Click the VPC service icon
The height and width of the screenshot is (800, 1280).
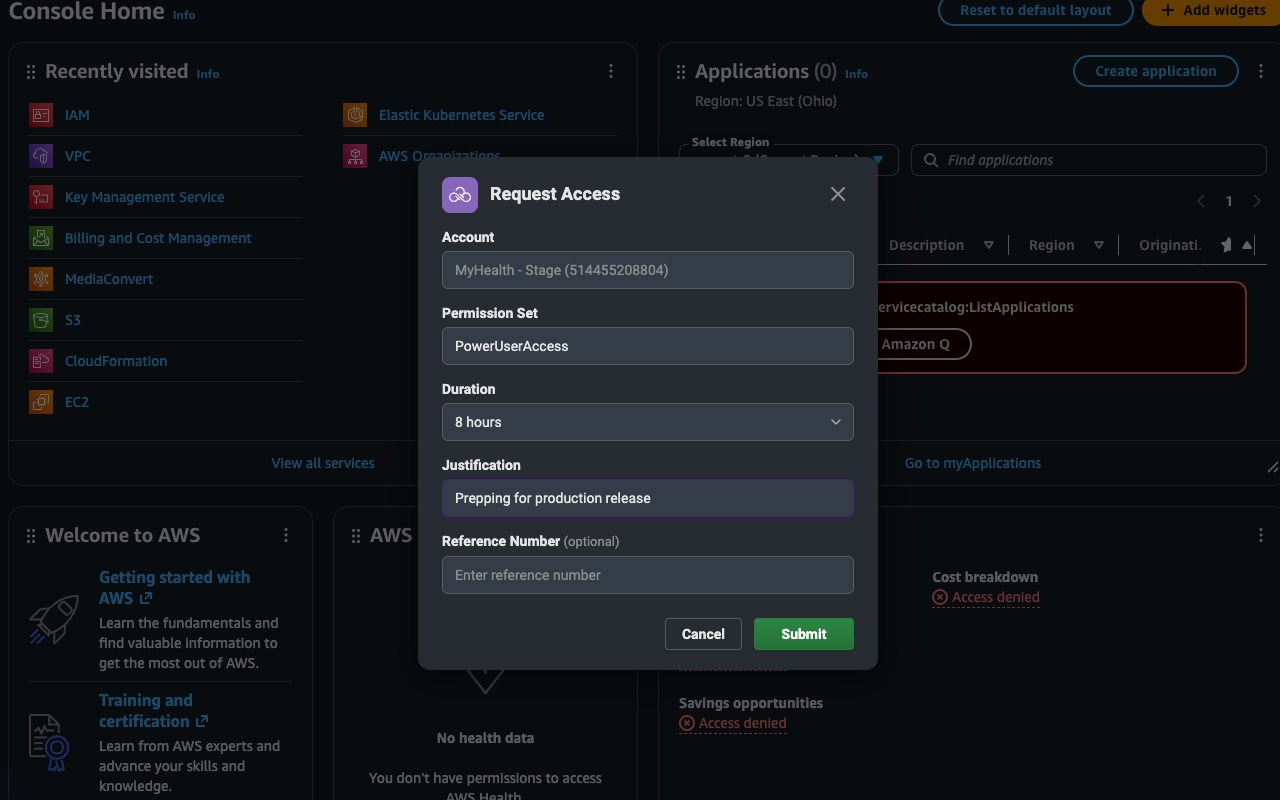click(41, 156)
